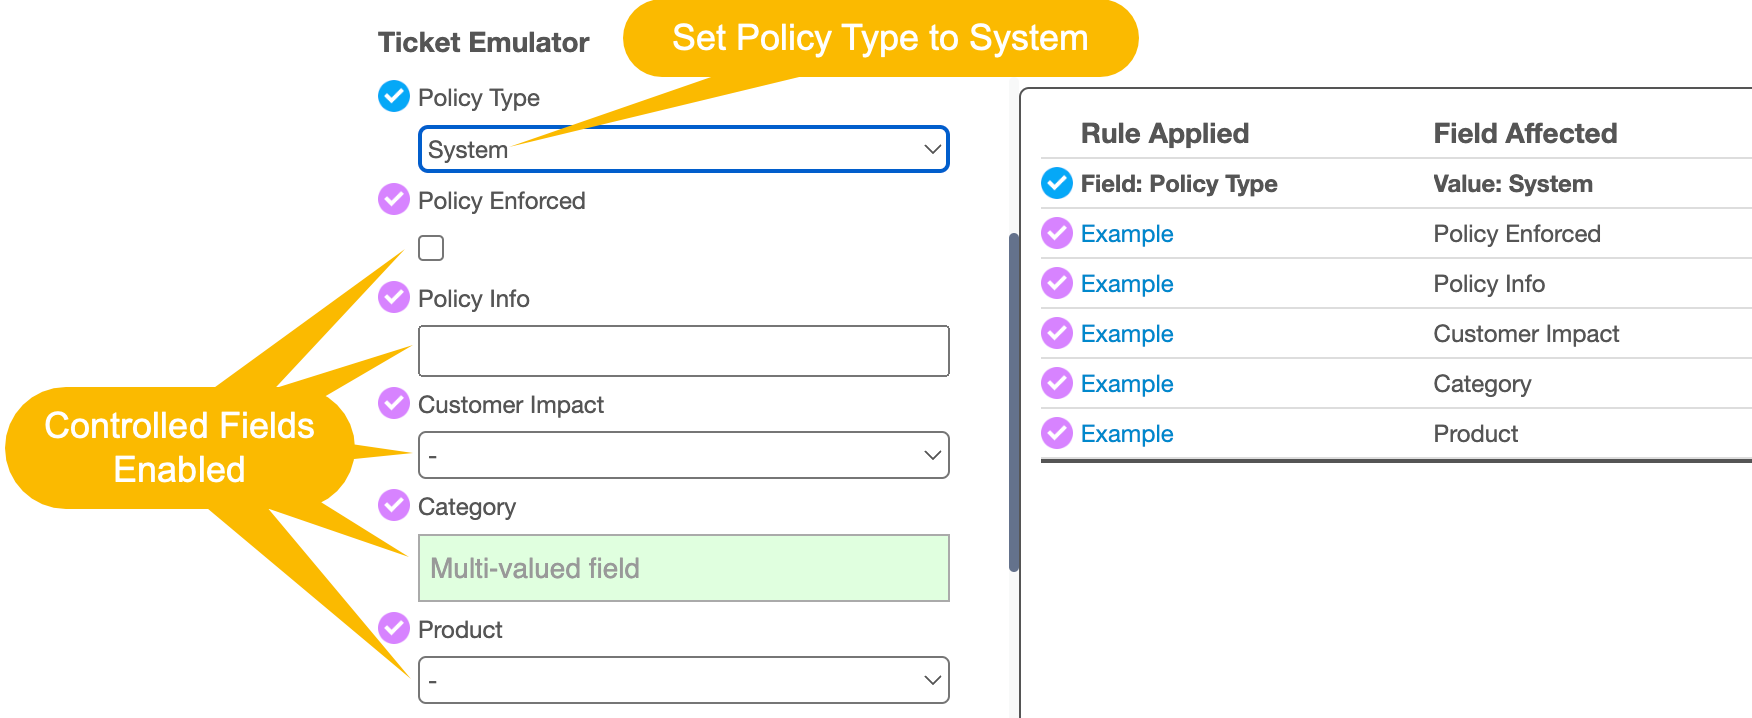The width and height of the screenshot is (1752, 718).
Task: Expand the Customer Impact dropdown
Action: [684, 455]
